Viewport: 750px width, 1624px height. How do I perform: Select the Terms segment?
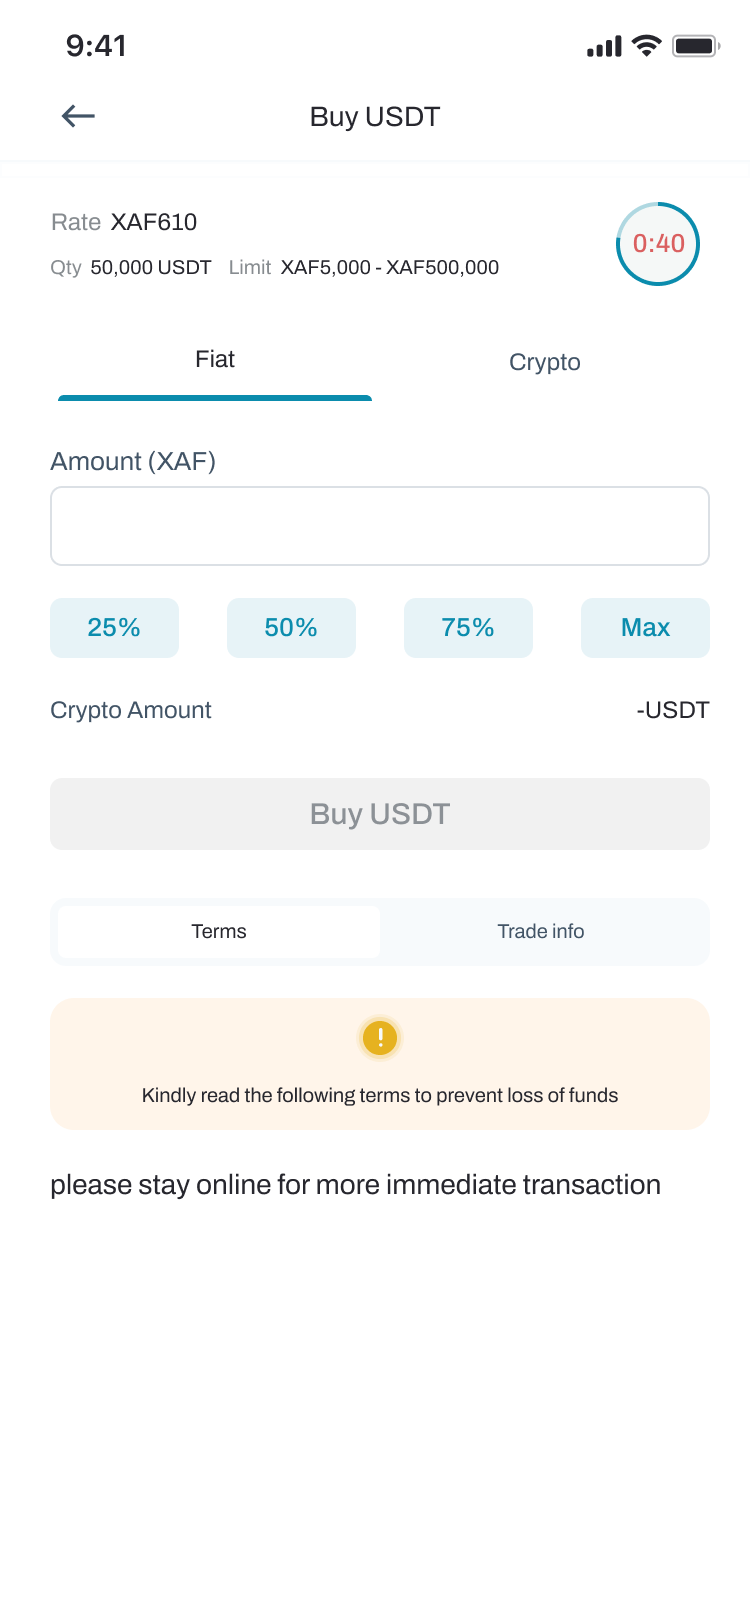[x=219, y=932]
